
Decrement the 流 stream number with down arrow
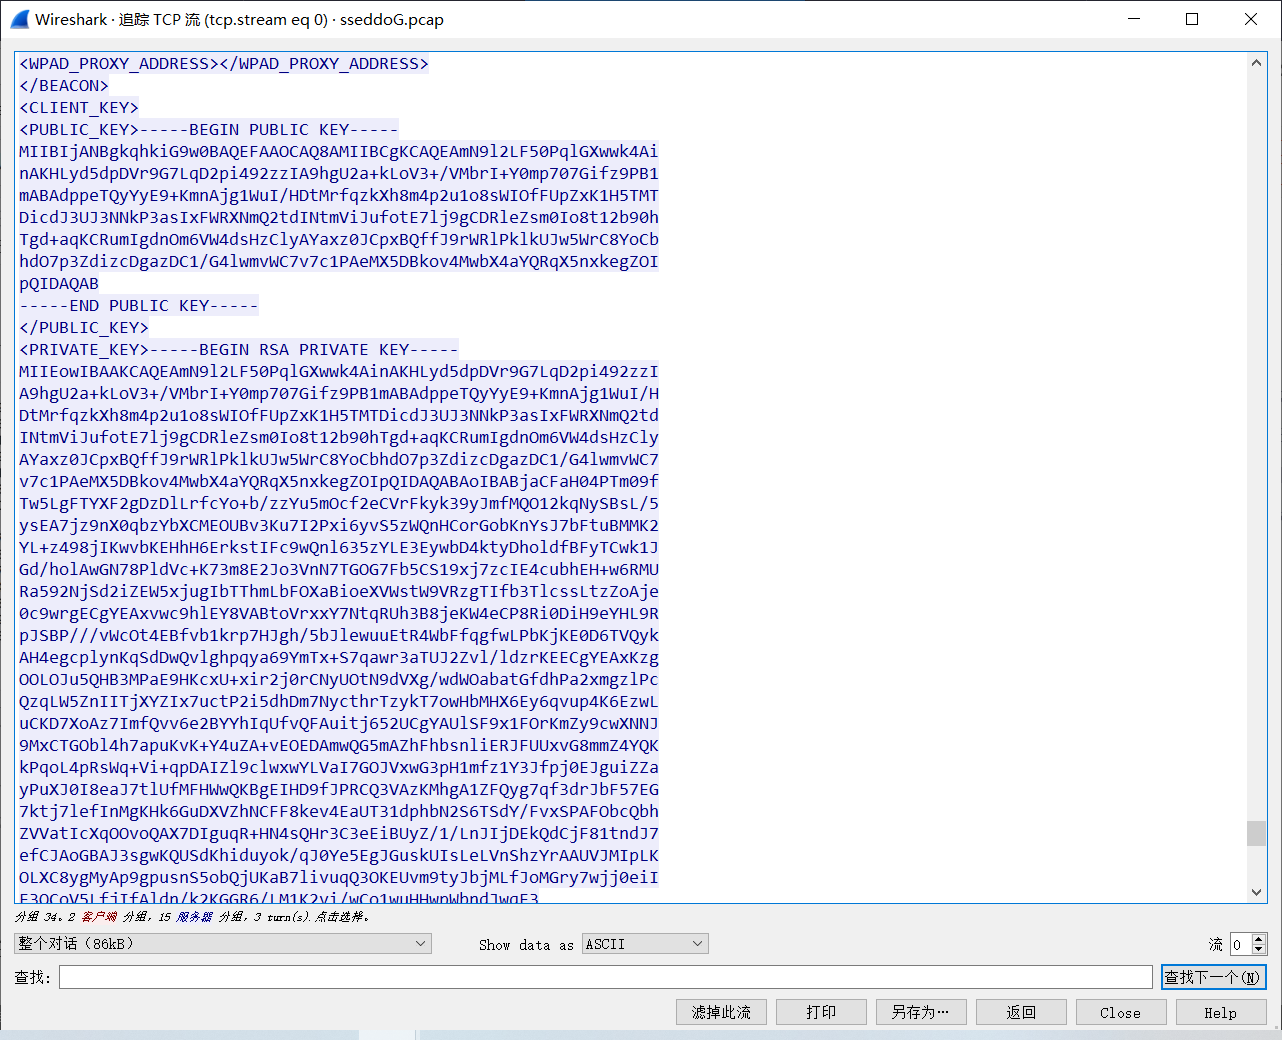[1260, 948]
